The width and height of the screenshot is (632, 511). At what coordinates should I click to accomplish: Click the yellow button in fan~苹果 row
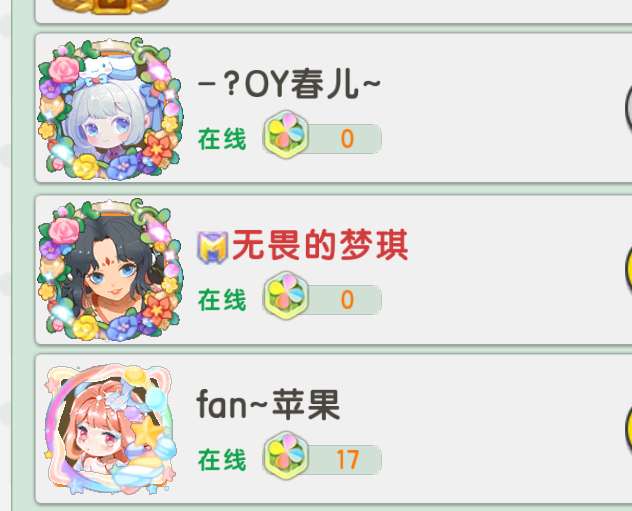[628, 430]
